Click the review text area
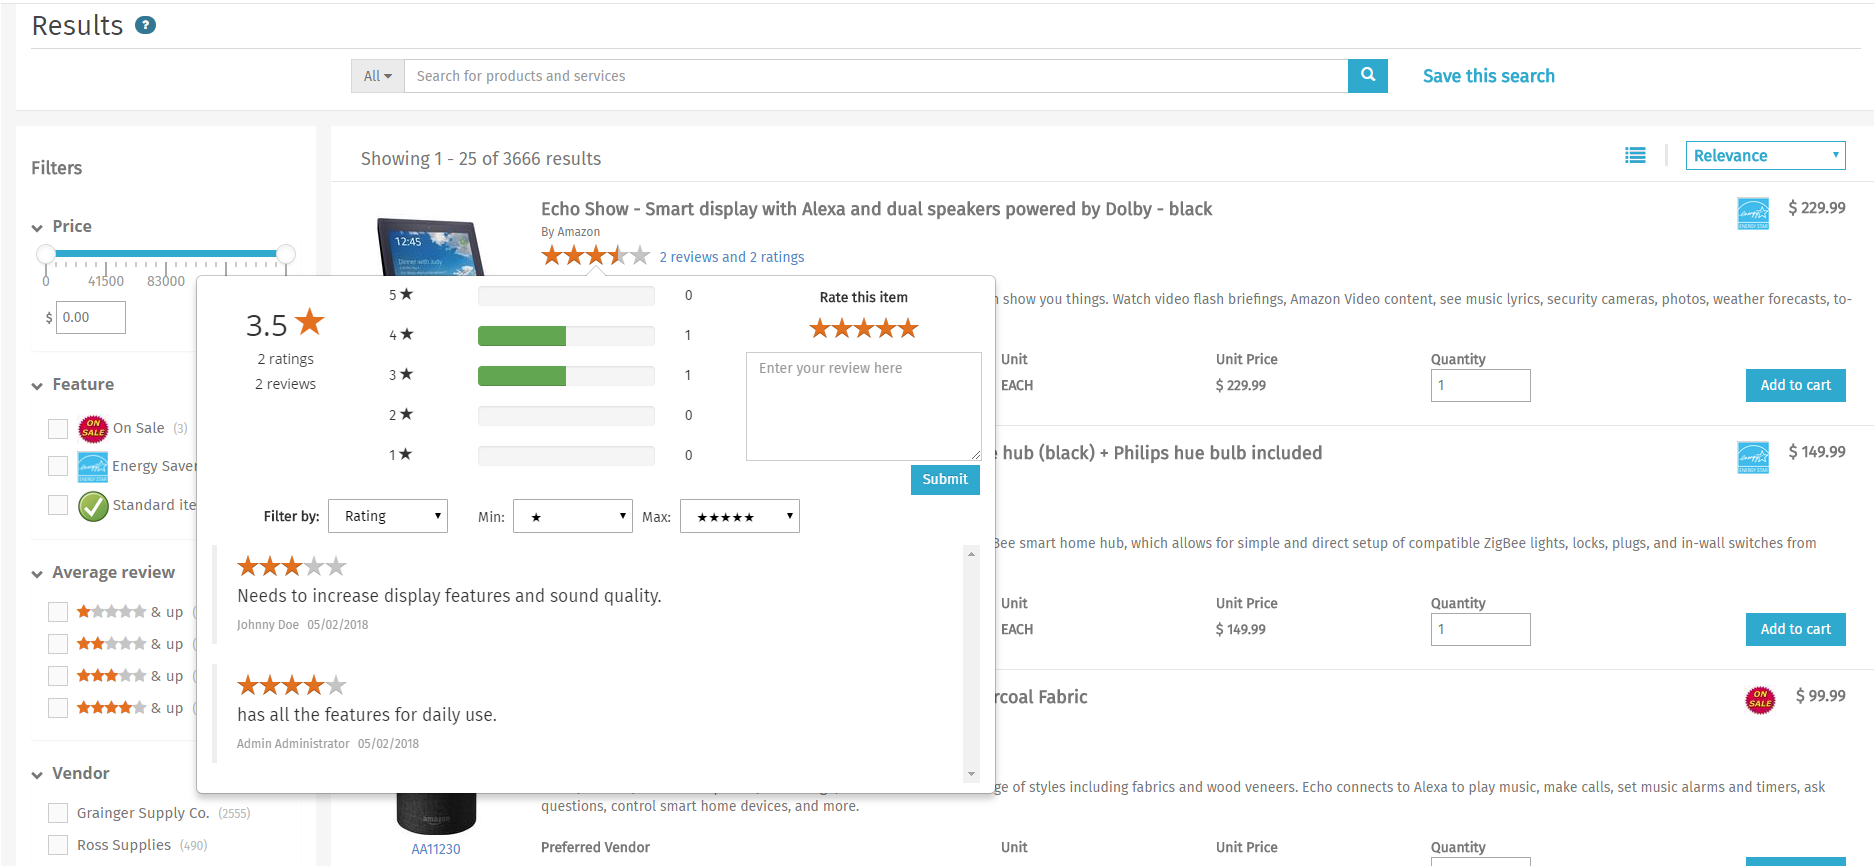The height and width of the screenshot is (867, 1875). (x=863, y=406)
